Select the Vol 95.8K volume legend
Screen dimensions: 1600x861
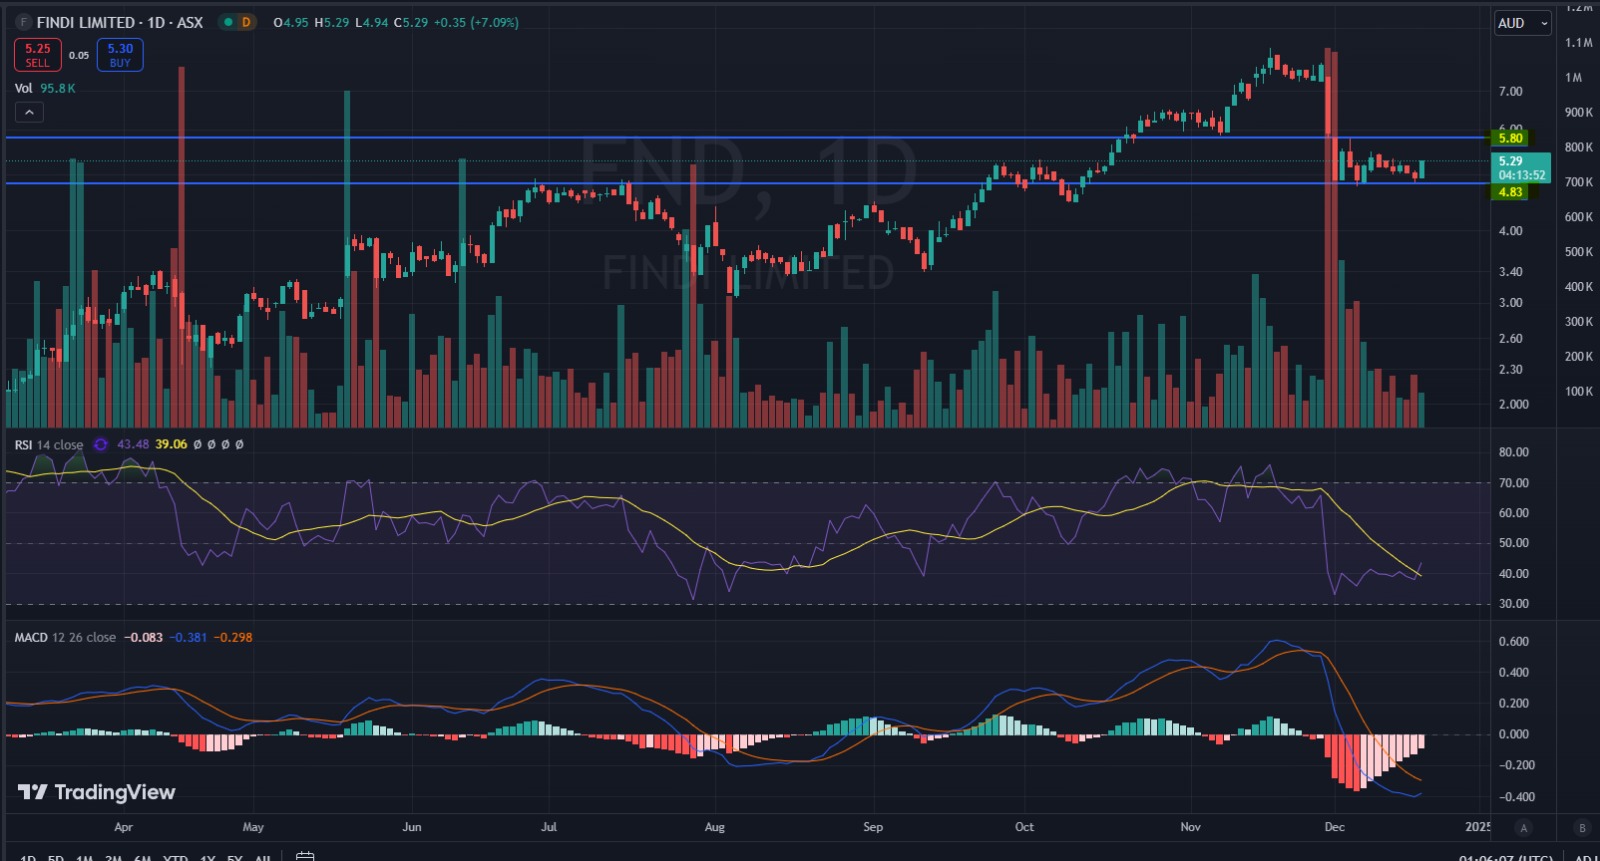(x=45, y=88)
